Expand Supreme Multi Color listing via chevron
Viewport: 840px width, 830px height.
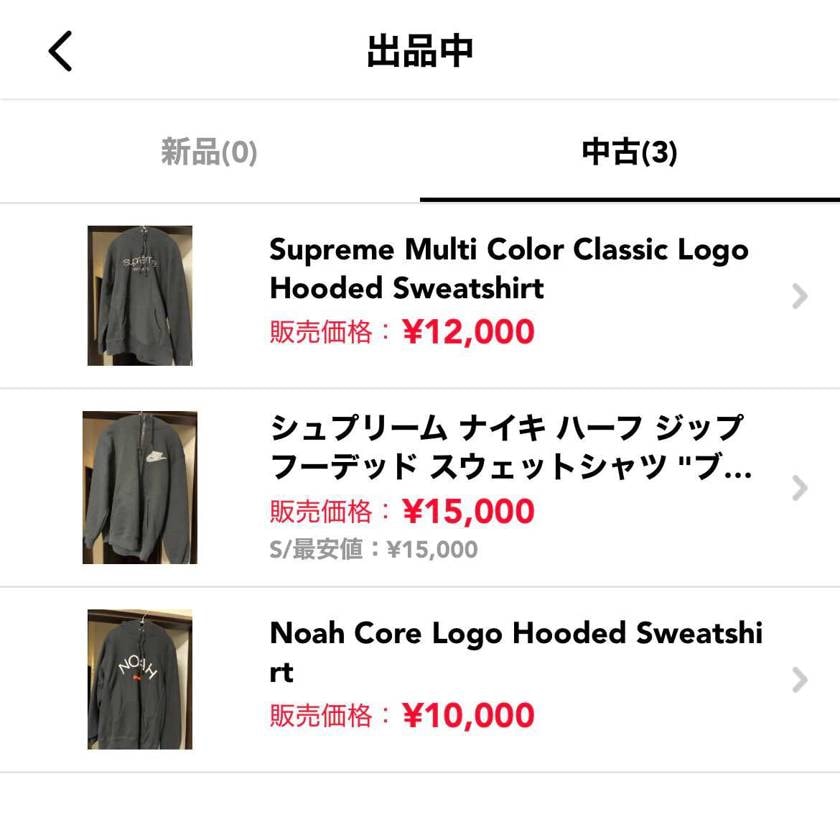[799, 296]
